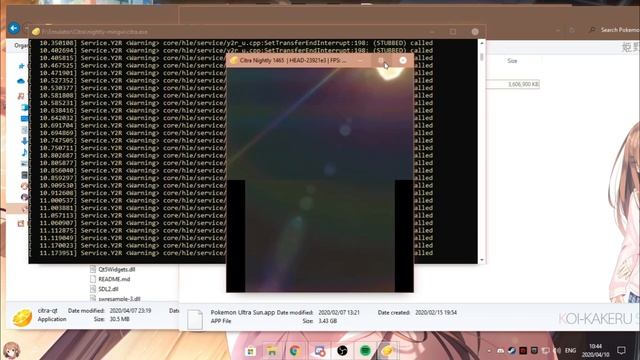Open the volume speaker tray icon
Screen dimensions: 640x360
(x=557, y=351)
